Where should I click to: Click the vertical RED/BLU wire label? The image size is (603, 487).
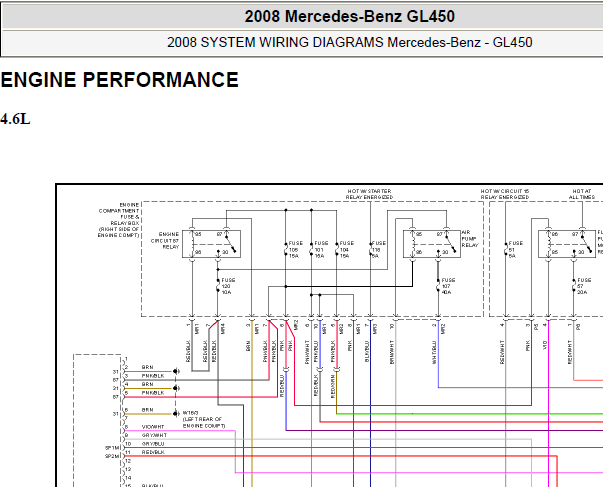coord(282,385)
